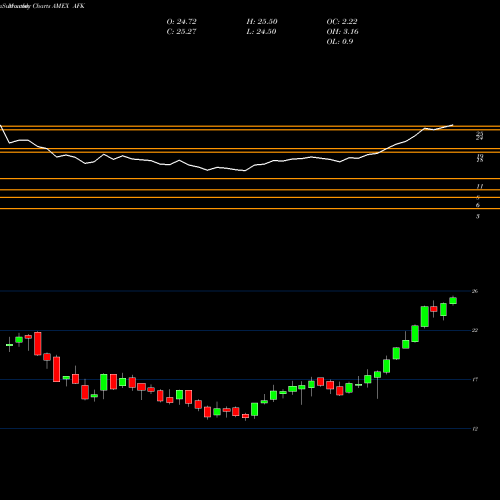Click the 22 price axis label
Viewport: 500px width, 500px height.
click(x=475, y=330)
